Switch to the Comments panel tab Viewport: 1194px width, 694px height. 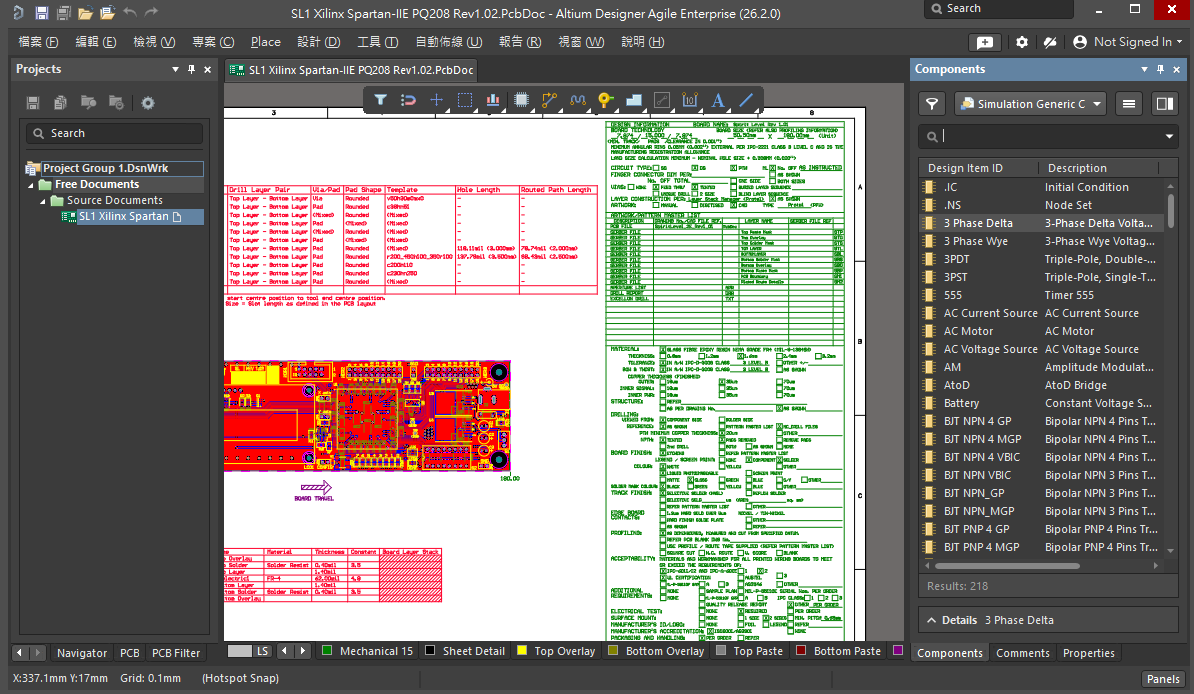[1022, 653]
